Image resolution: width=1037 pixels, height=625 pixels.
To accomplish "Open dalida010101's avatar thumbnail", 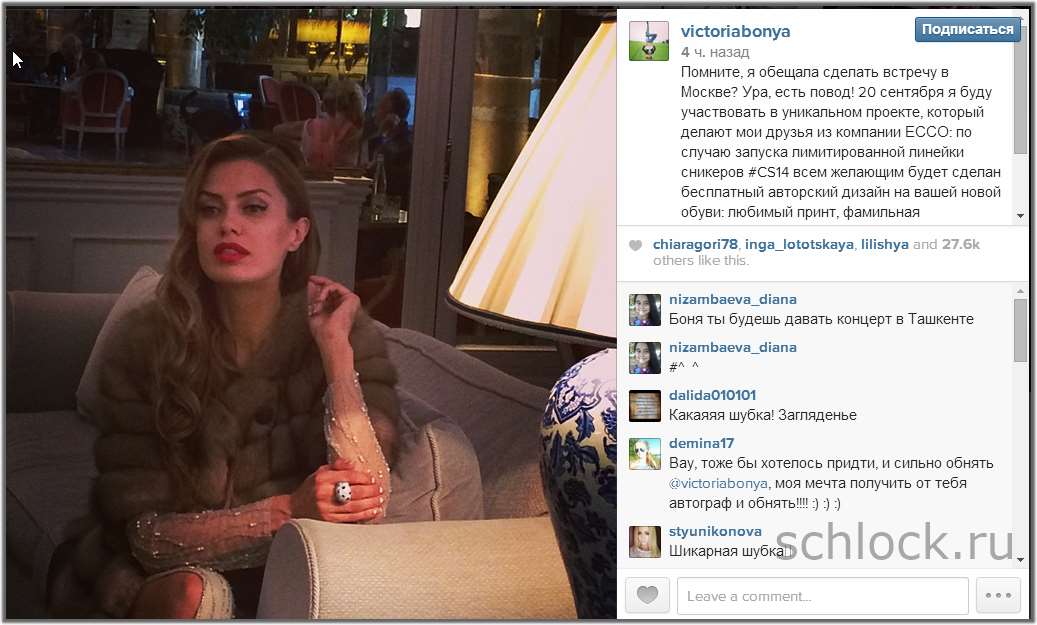I will click(x=644, y=406).
